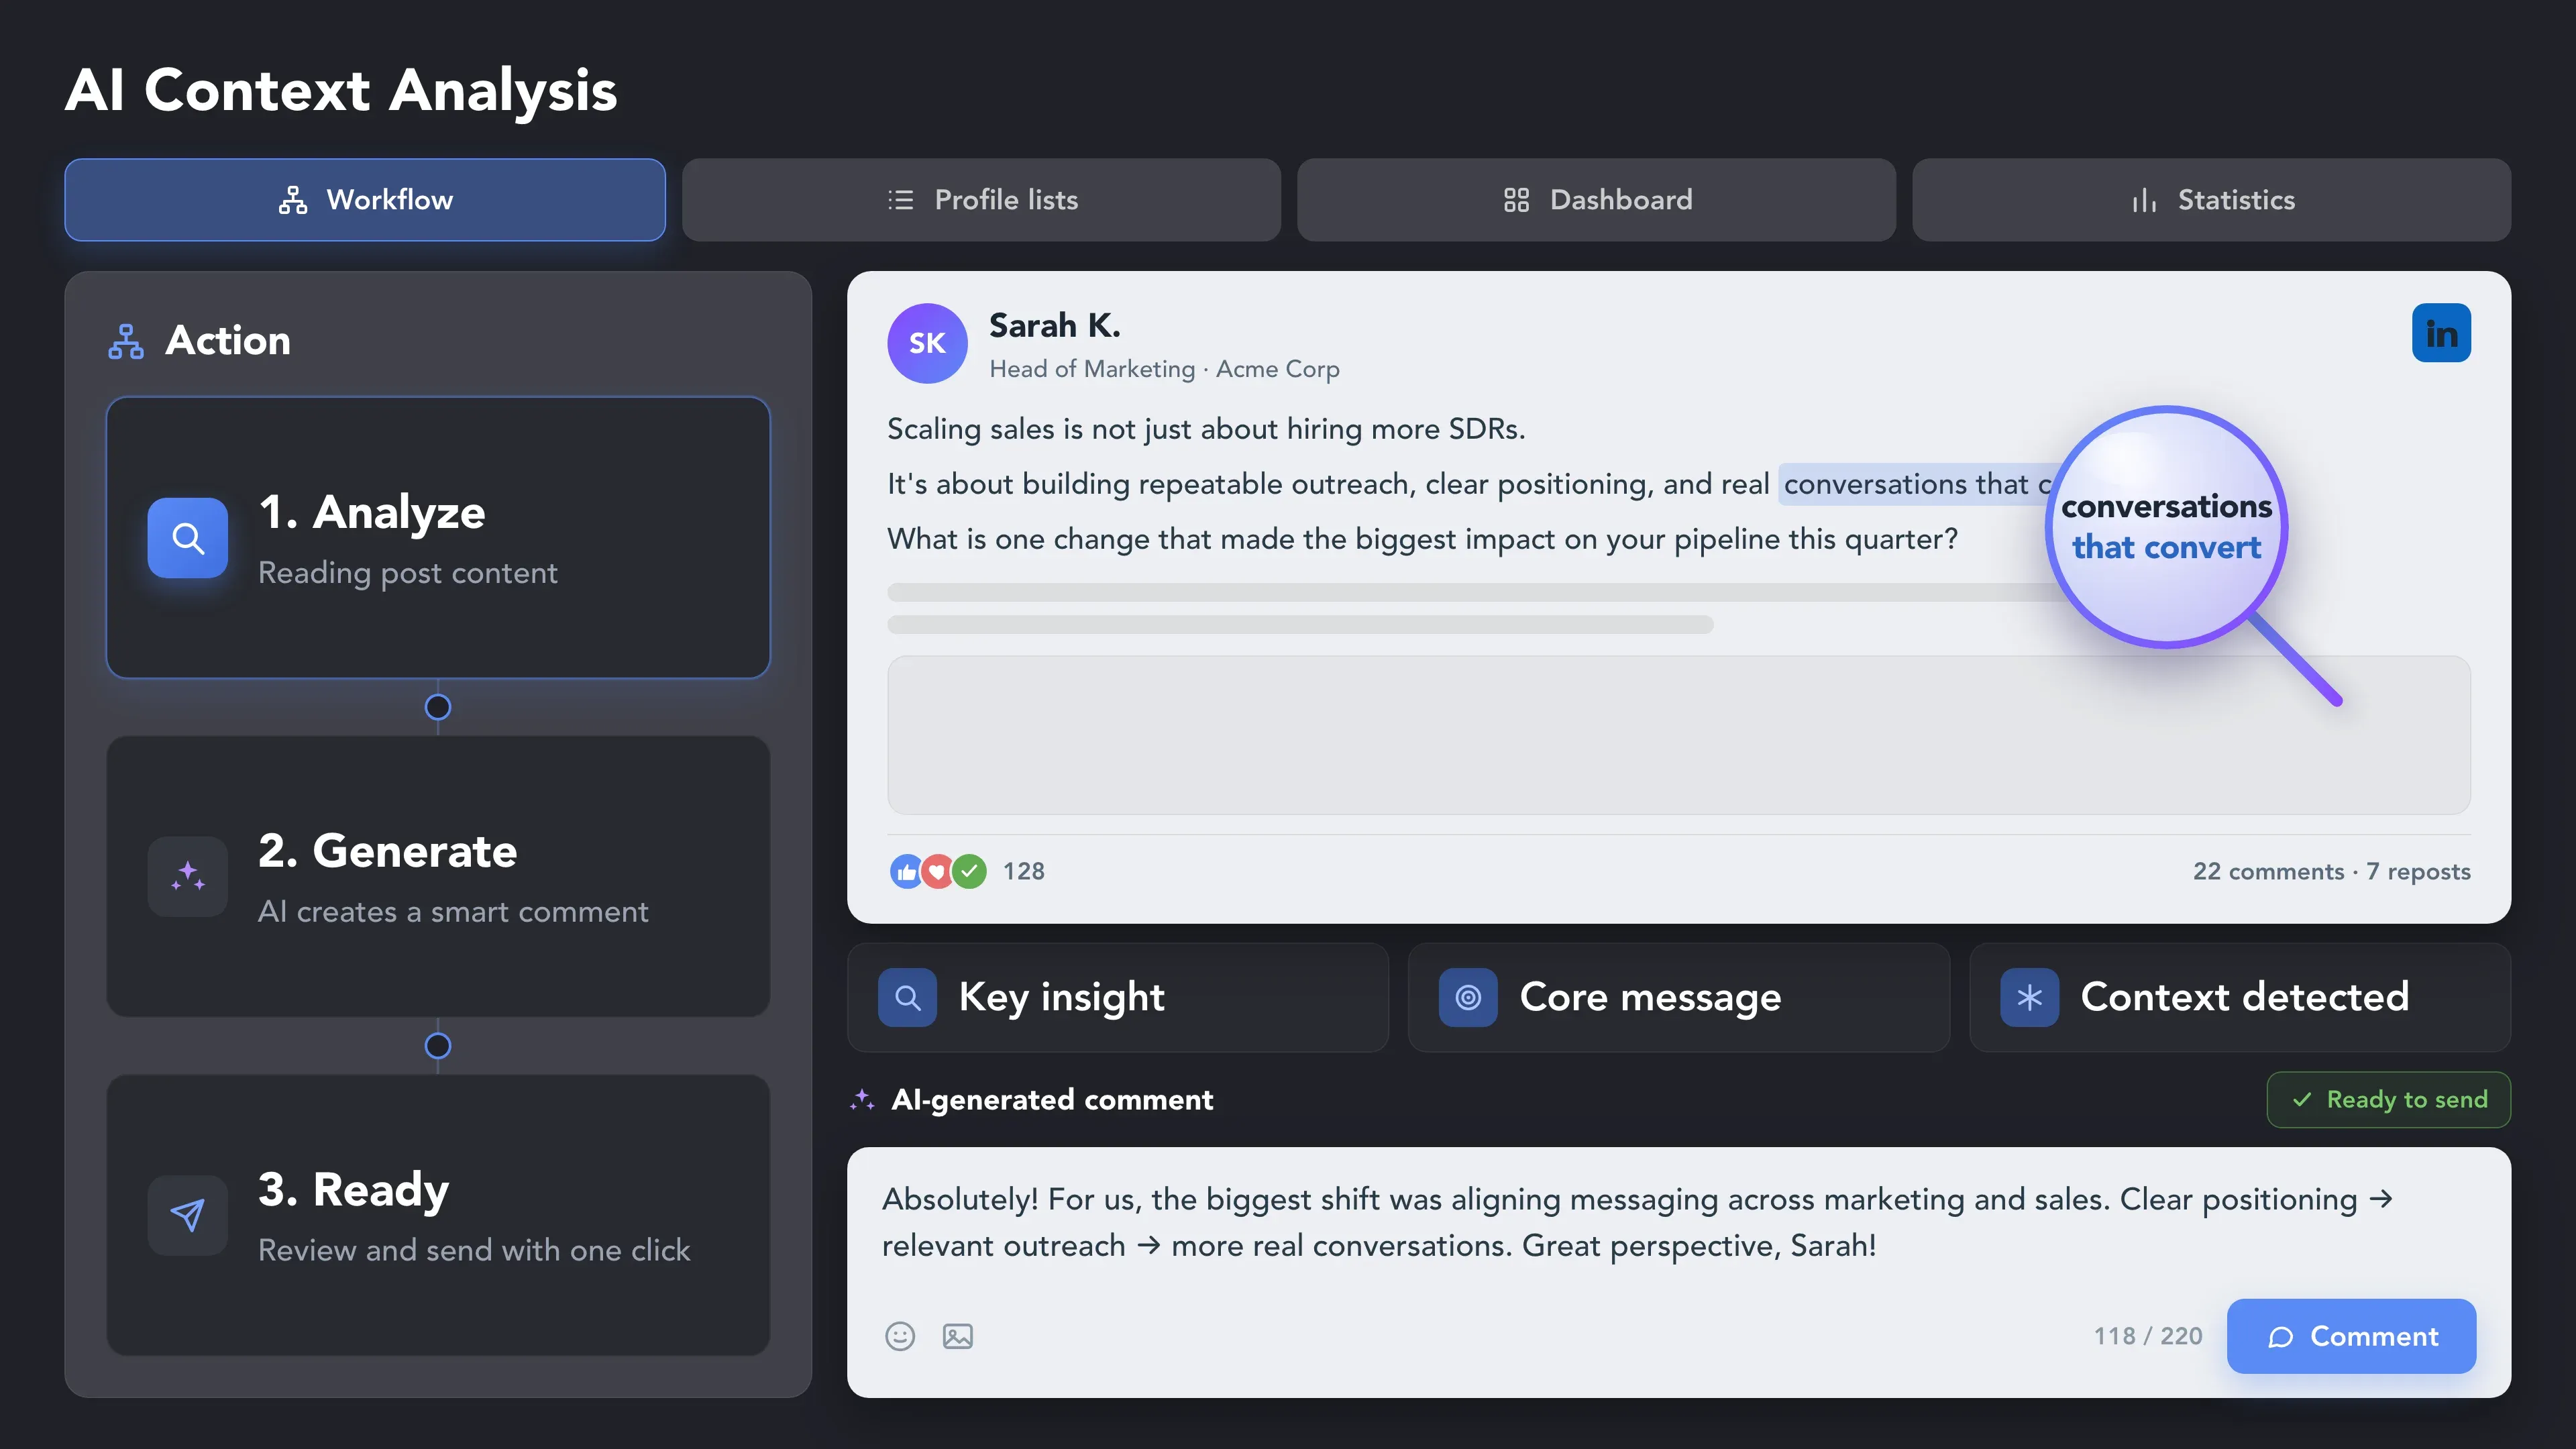Viewport: 2576px width, 1449px height.
Task: Open the 22 comments link
Action: pos(2268,871)
